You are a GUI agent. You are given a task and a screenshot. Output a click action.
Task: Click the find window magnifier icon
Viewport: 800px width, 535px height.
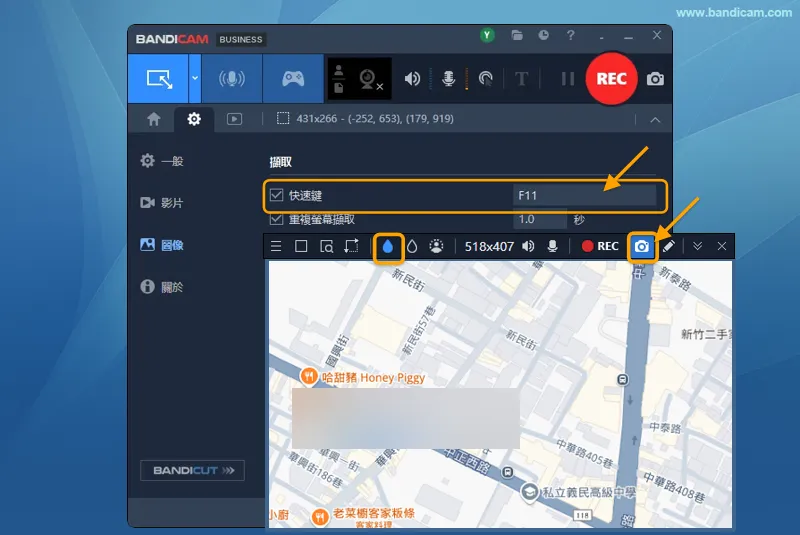pyautogui.click(x=327, y=246)
